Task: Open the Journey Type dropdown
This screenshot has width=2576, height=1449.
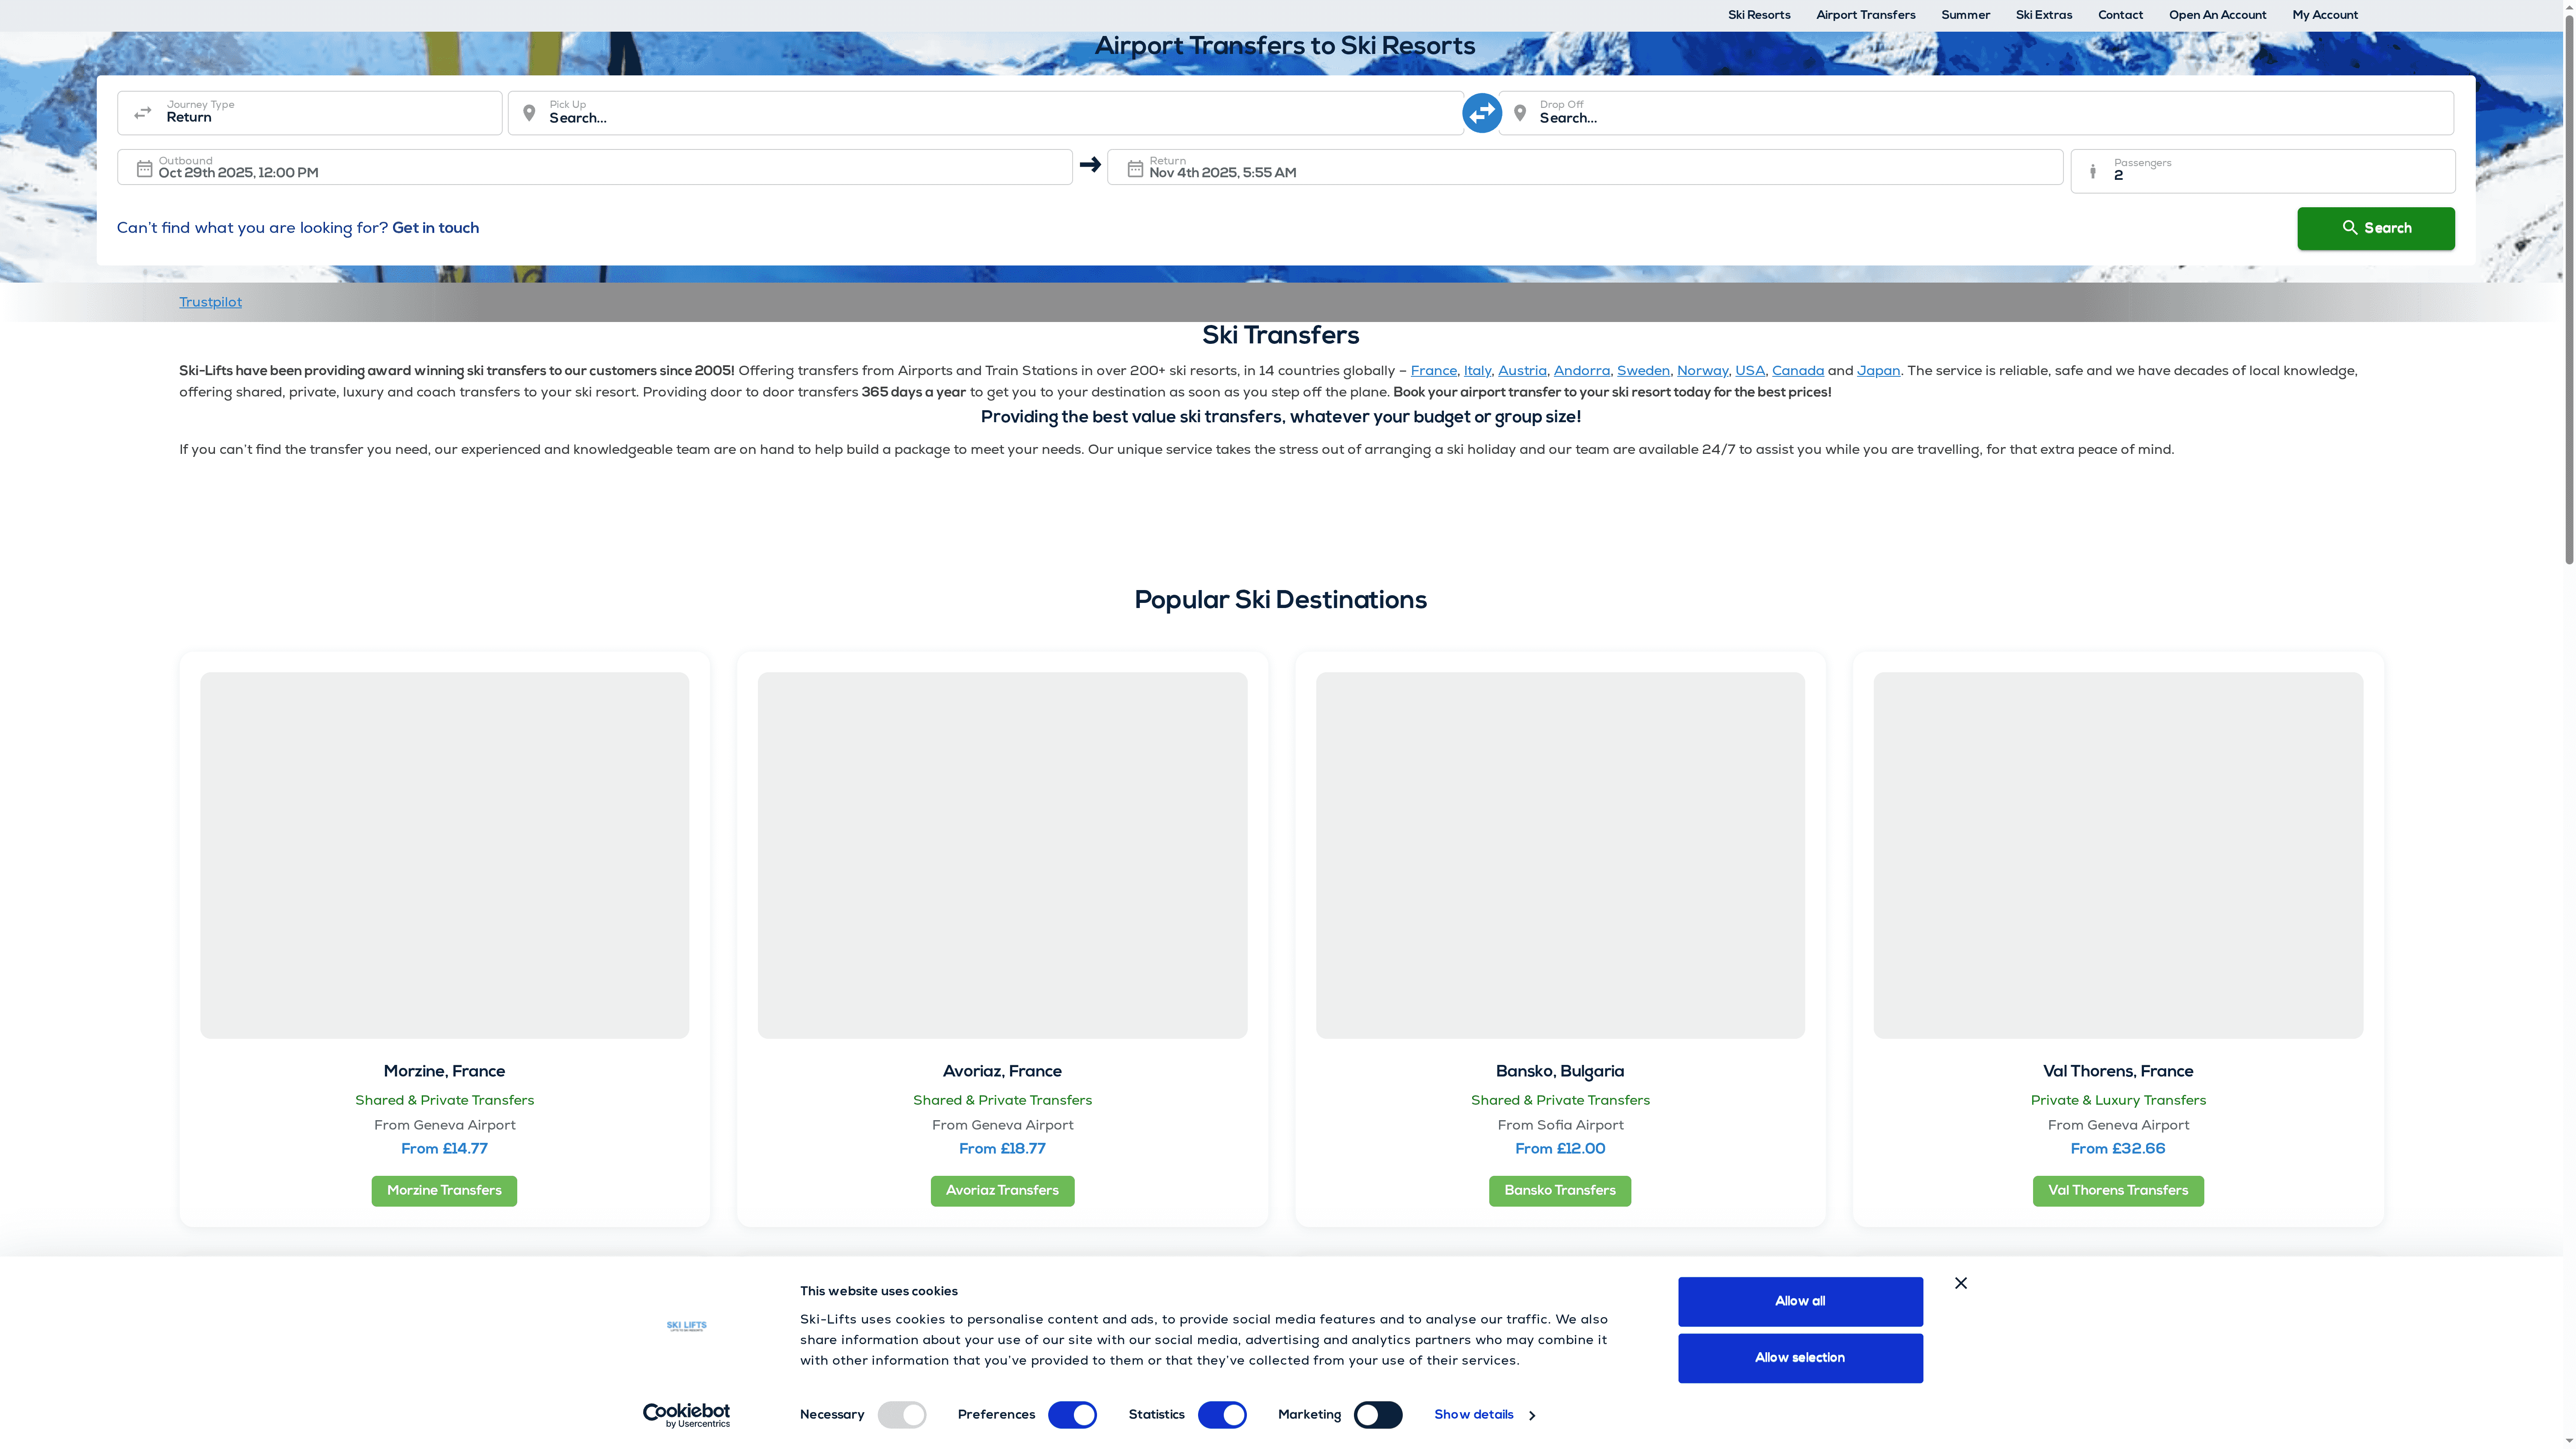Action: click(x=309, y=113)
